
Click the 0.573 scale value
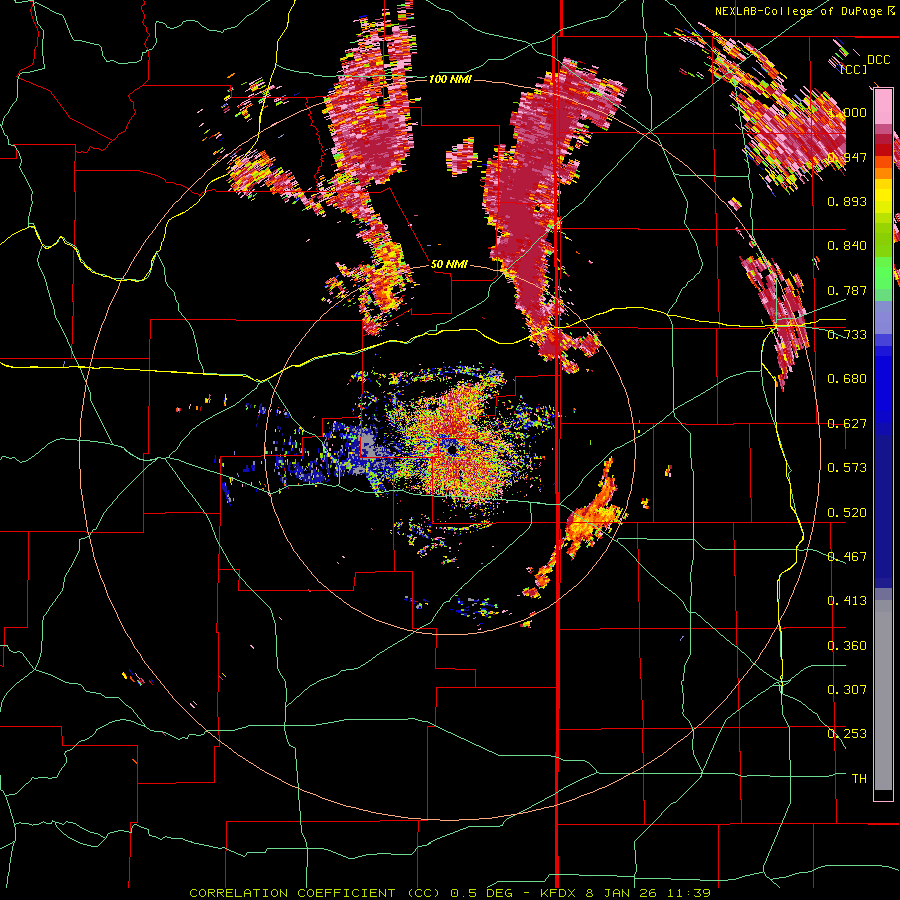847,468
